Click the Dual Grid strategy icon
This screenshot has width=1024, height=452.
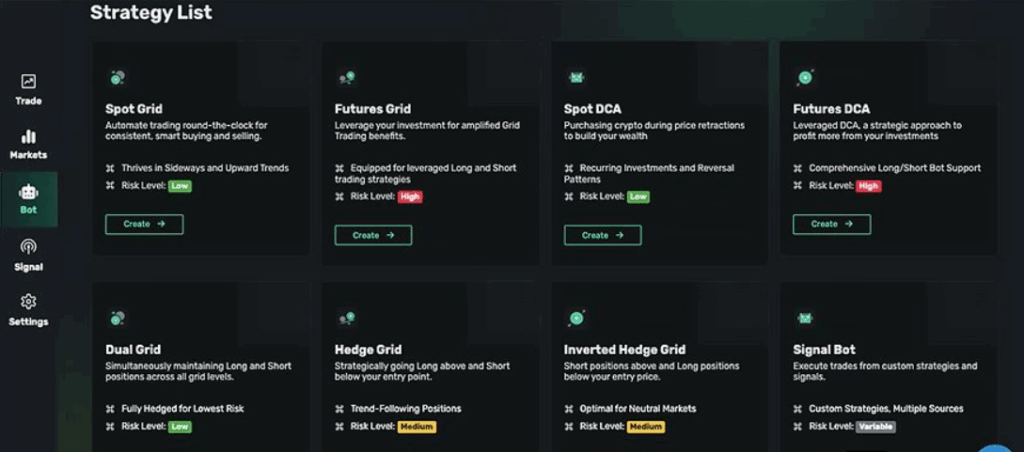coord(118,318)
